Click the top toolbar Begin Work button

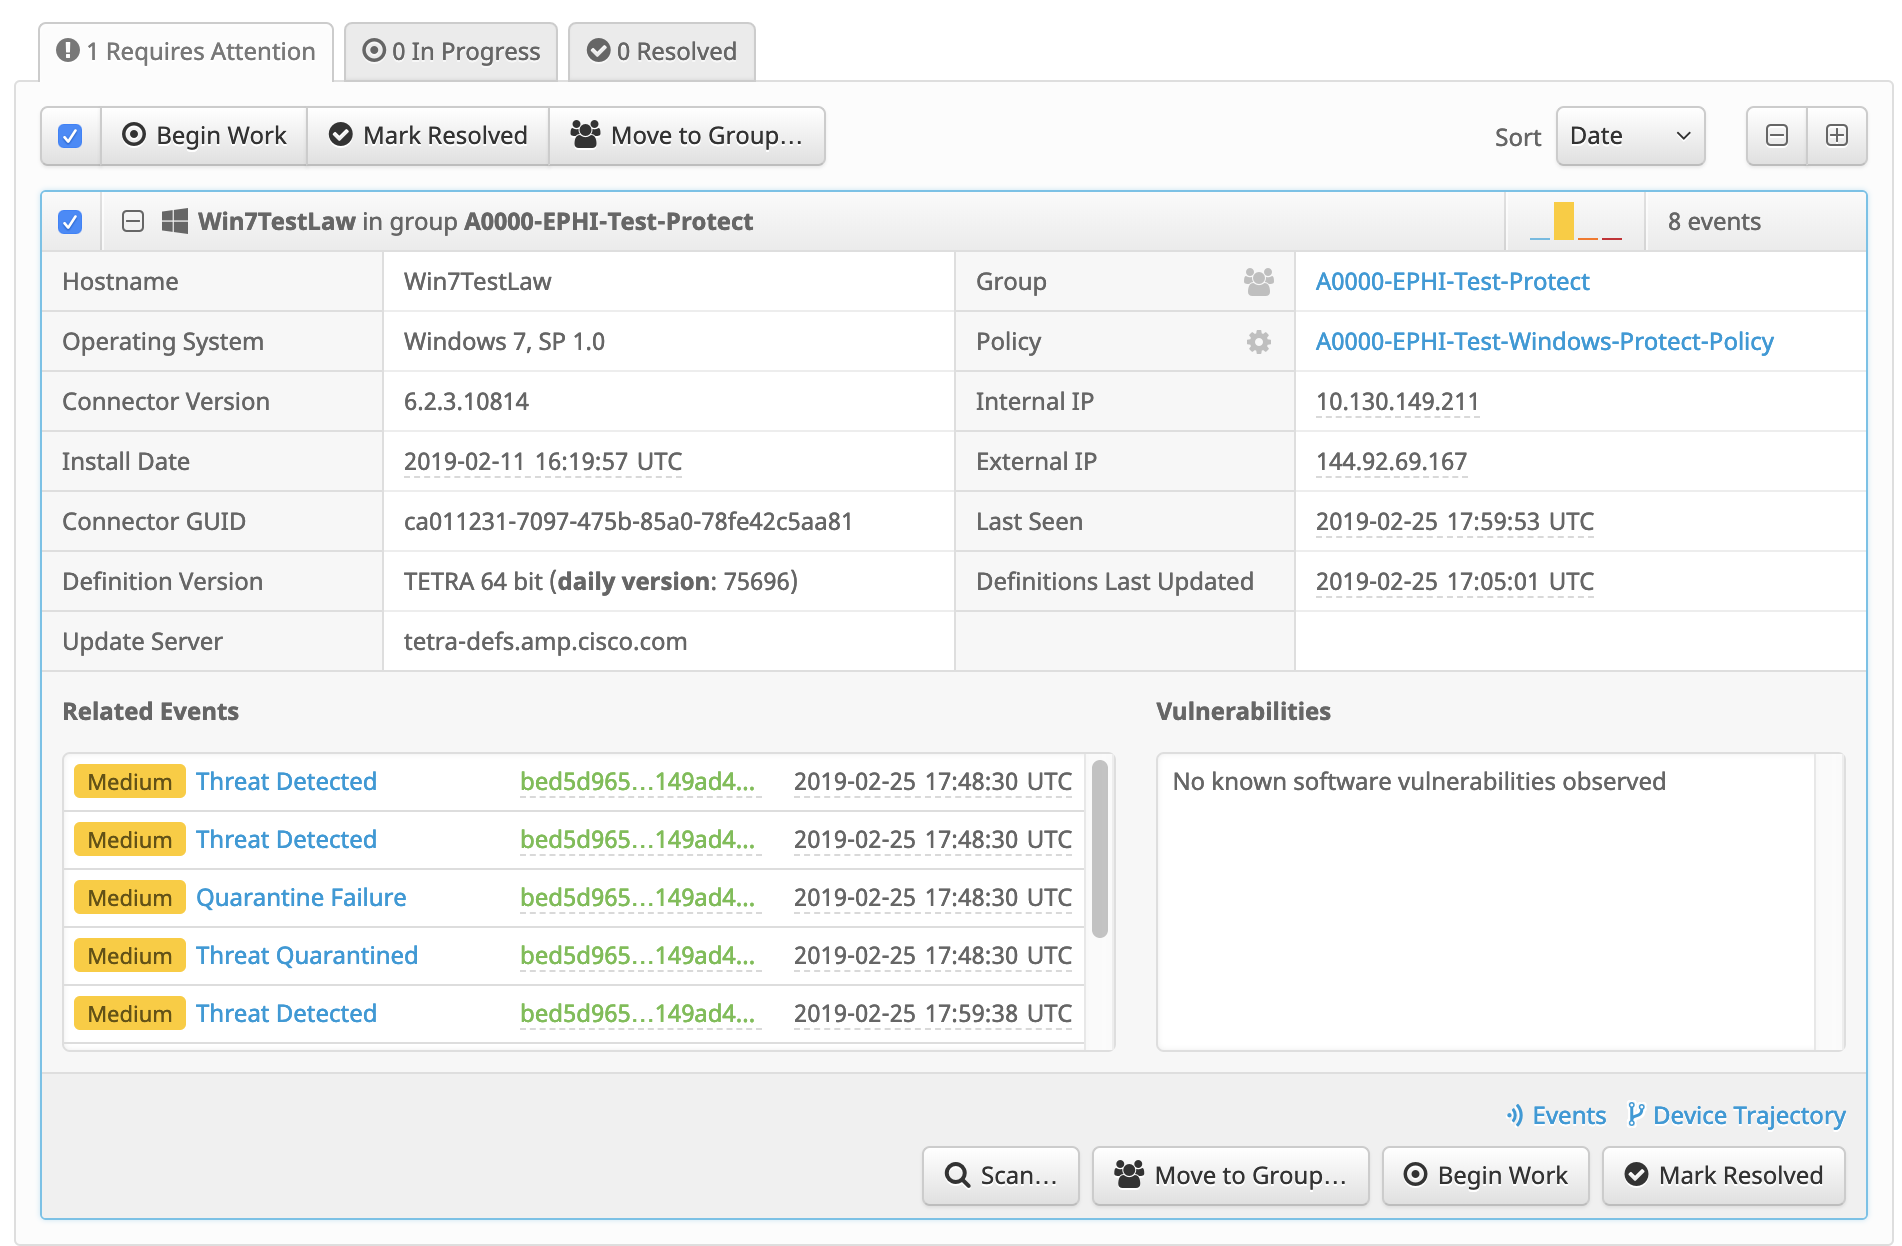tap(204, 136)
